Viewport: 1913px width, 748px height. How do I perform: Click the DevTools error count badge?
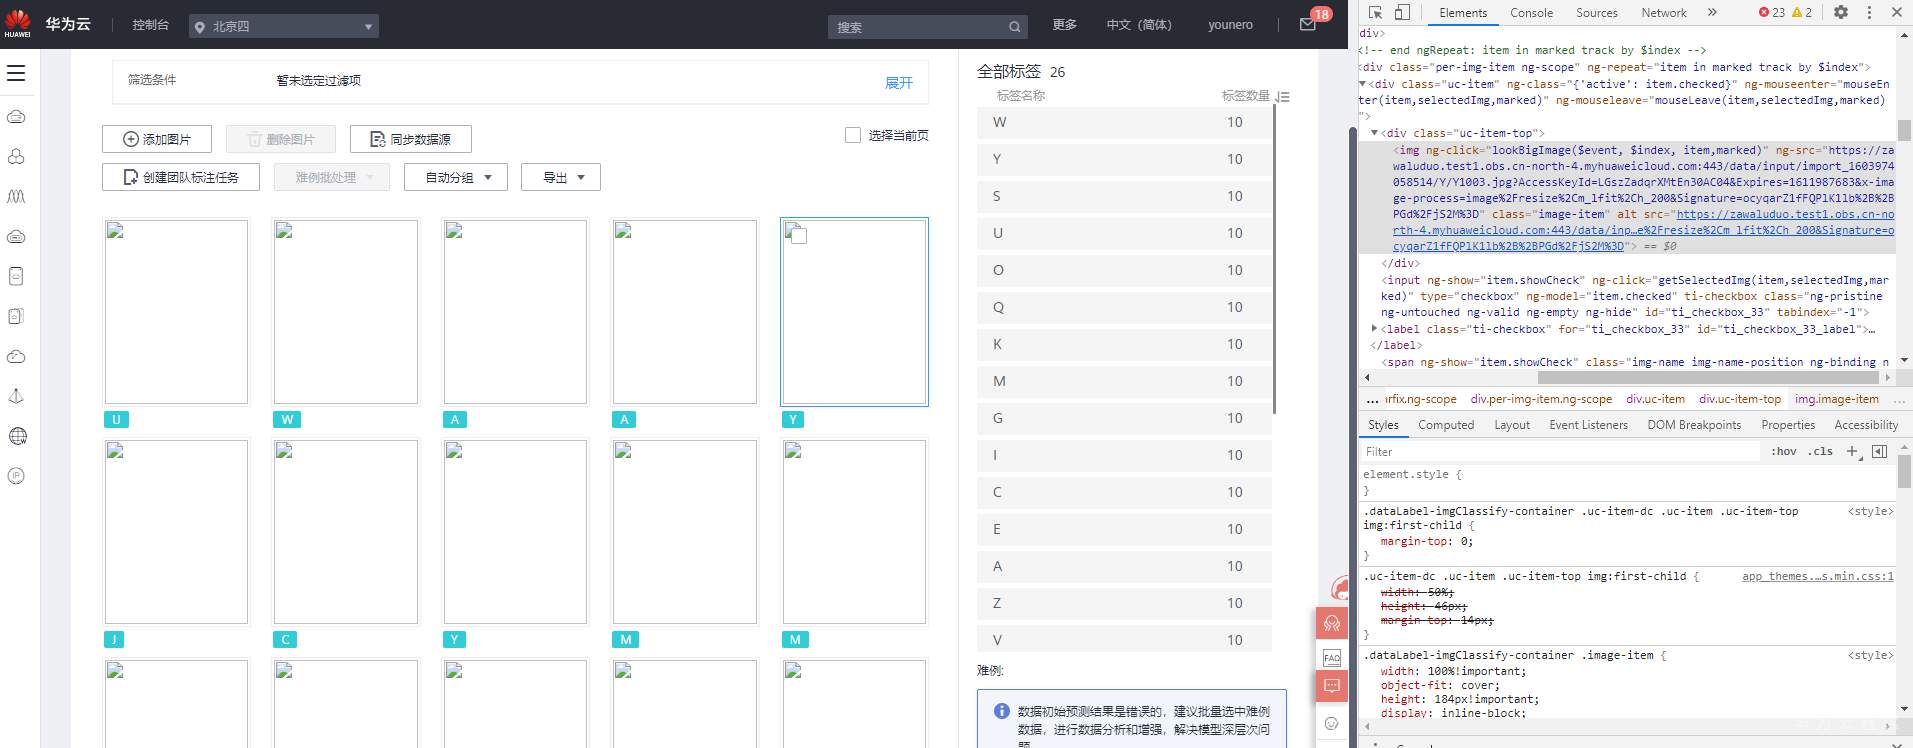click(x=1771, y=13)
